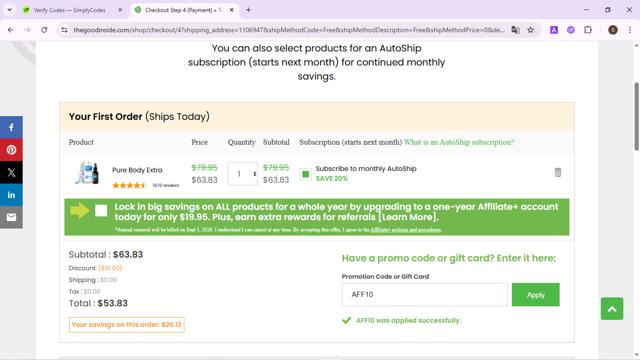
Task: Open a new browser tab
Action: [x=248, y=10]
